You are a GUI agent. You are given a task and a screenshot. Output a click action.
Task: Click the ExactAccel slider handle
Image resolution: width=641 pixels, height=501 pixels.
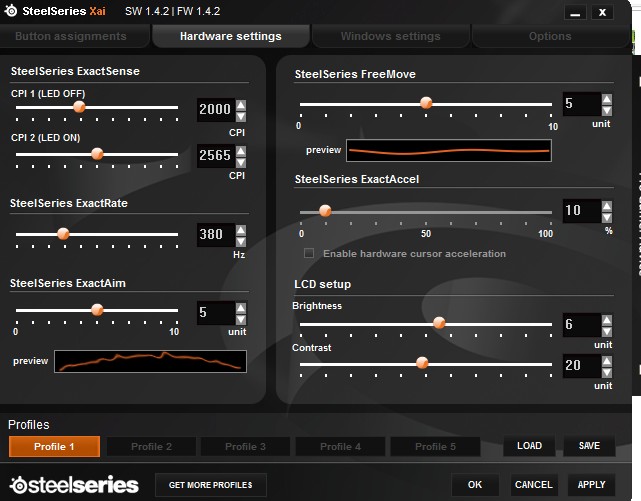coord(325,211)
